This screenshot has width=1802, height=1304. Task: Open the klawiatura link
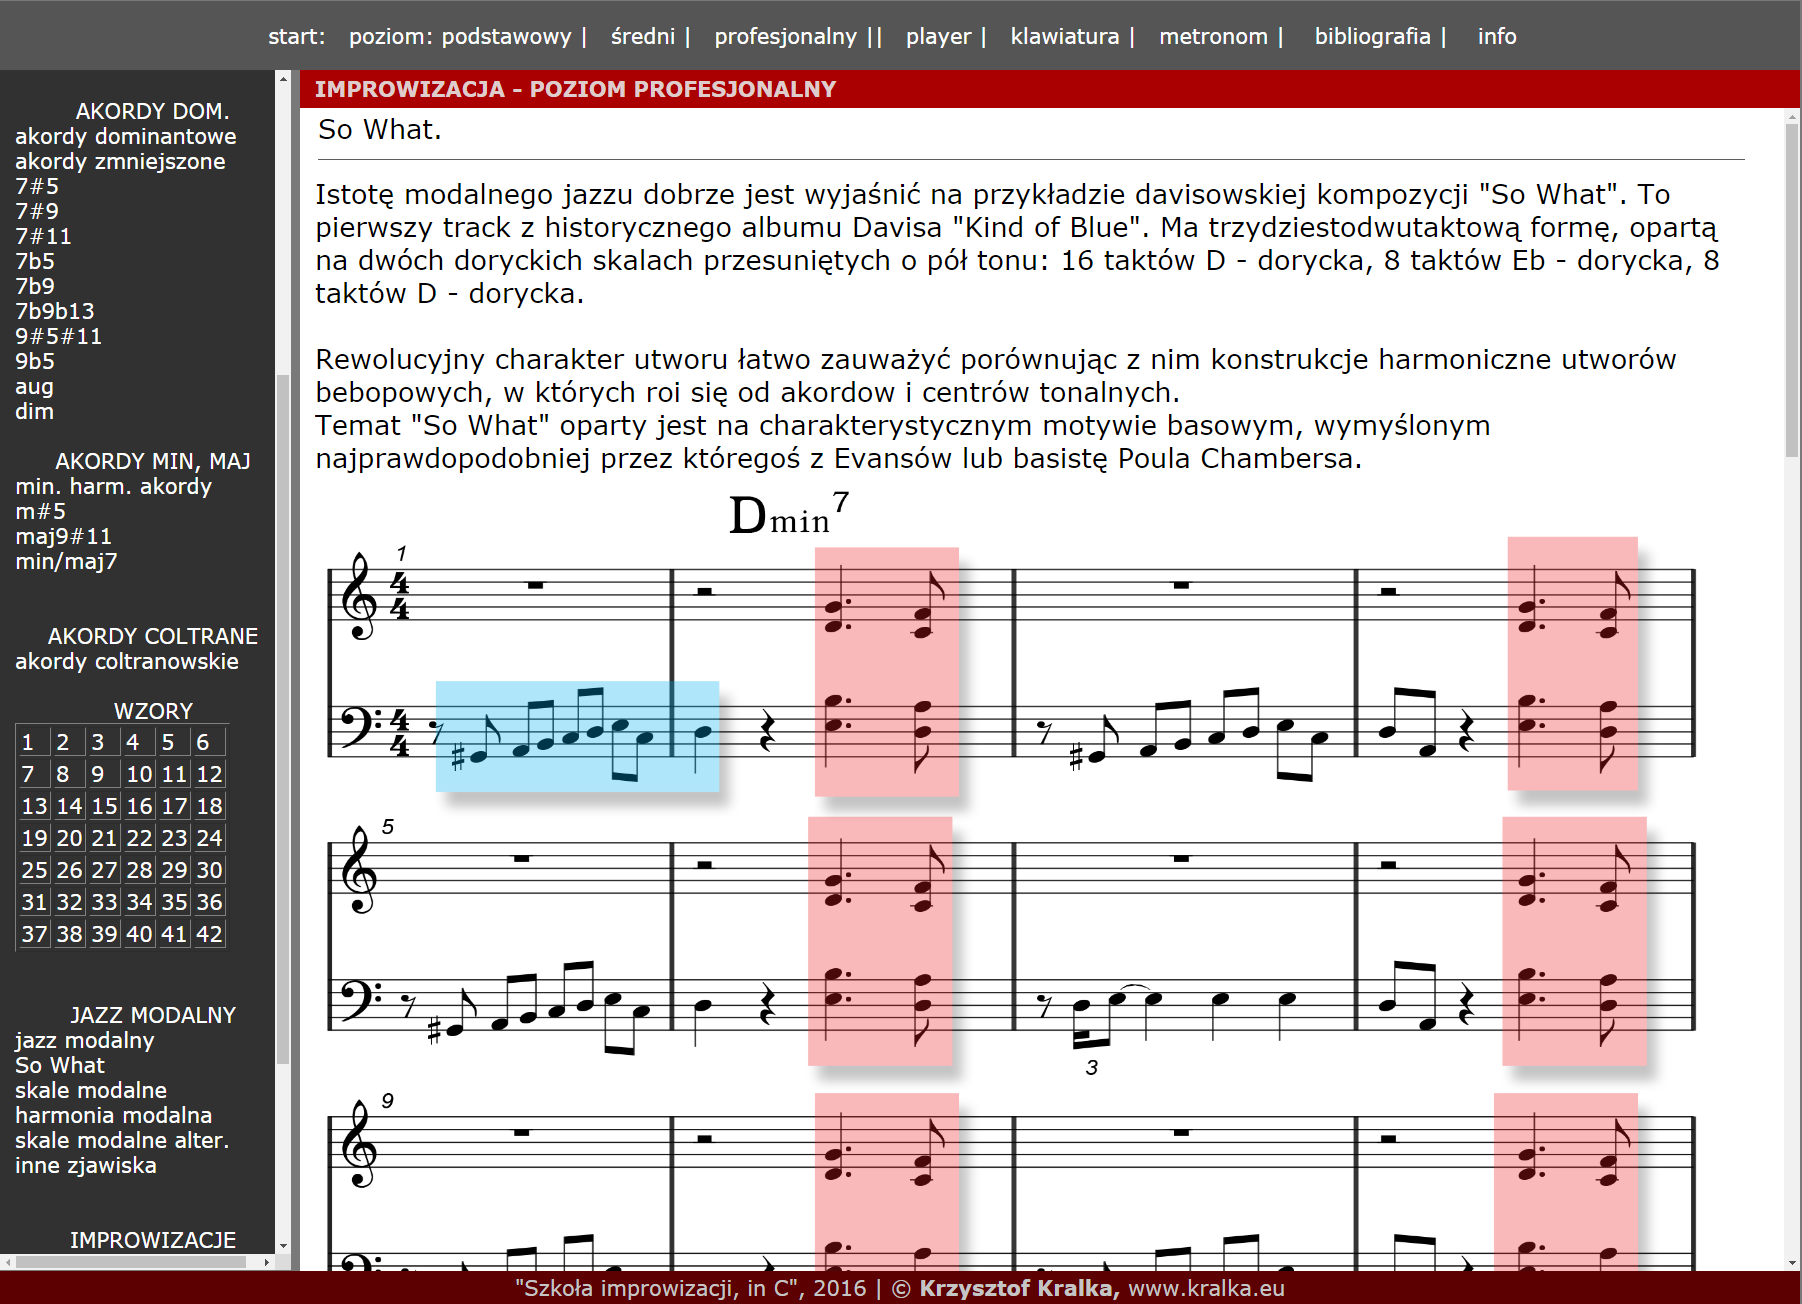(x=1064, y=37)
